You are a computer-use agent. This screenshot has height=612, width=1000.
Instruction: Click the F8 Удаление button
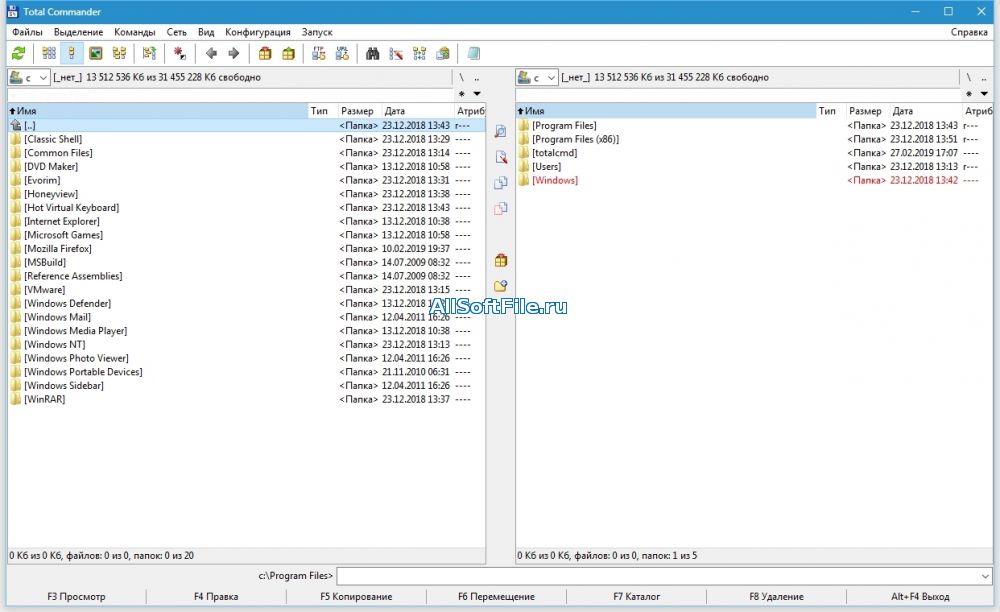pyautogui.click(x=776, y=597)
